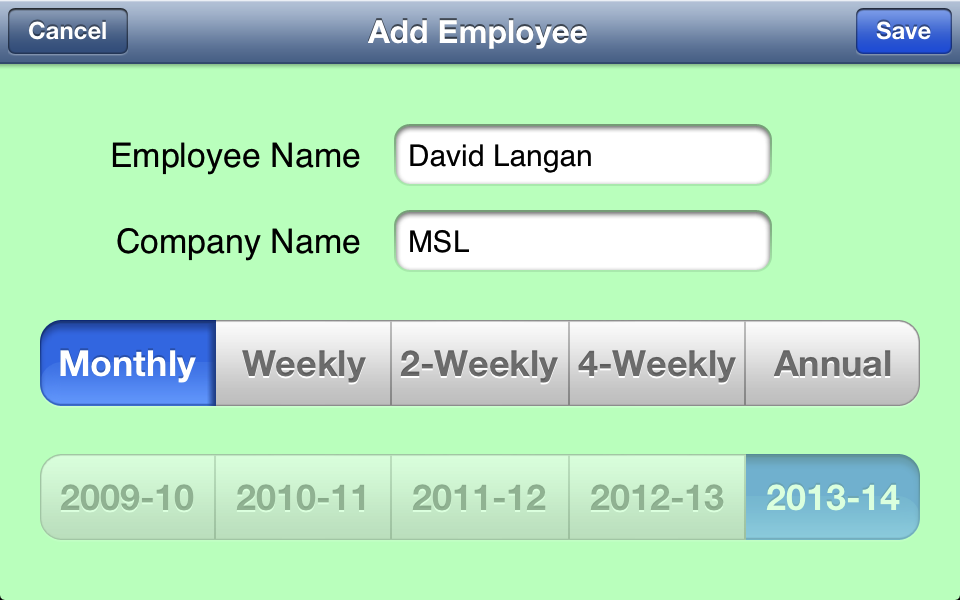Select the 4-Weekly pay period
Screen dimensions: 960x600
pos(656,363)
